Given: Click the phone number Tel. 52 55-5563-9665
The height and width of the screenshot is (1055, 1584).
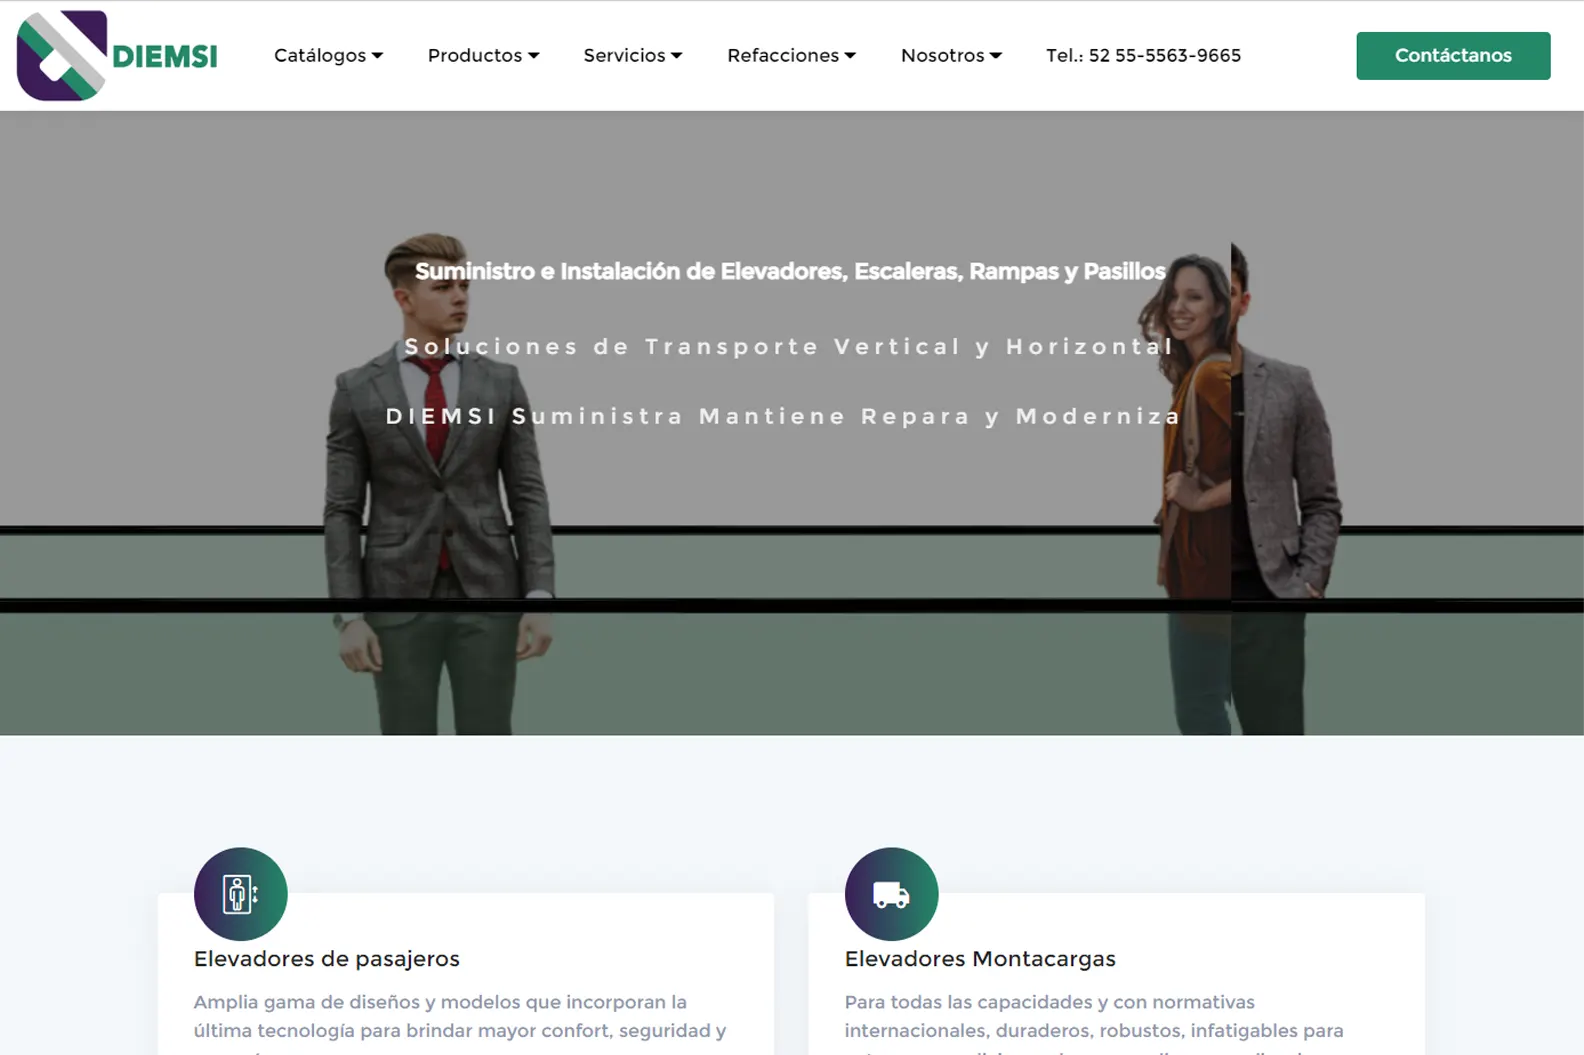Looking at the screenshot, I should pos(1143,55).
